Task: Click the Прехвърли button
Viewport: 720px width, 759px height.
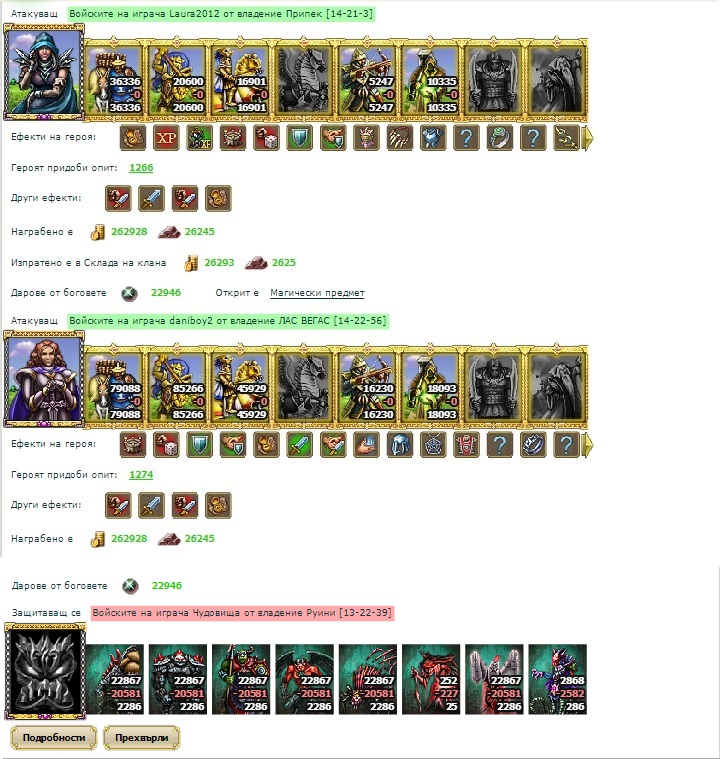Action: tap(142, 738)
